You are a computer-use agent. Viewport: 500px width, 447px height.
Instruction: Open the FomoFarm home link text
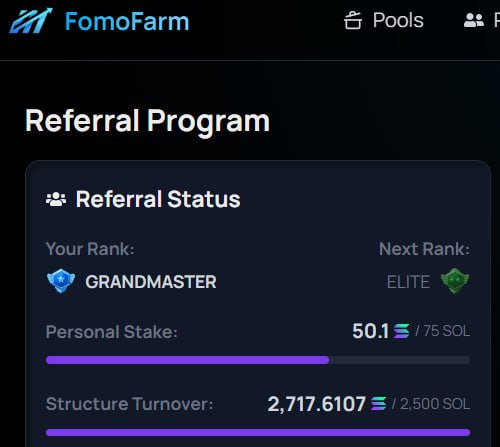tap(127, 21)
